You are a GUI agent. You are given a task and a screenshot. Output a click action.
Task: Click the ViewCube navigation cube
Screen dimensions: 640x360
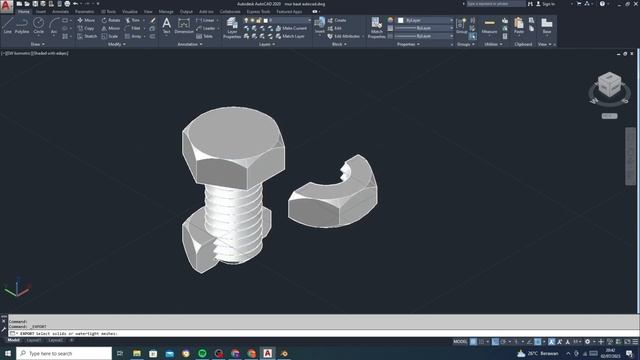tap(609, 84)
